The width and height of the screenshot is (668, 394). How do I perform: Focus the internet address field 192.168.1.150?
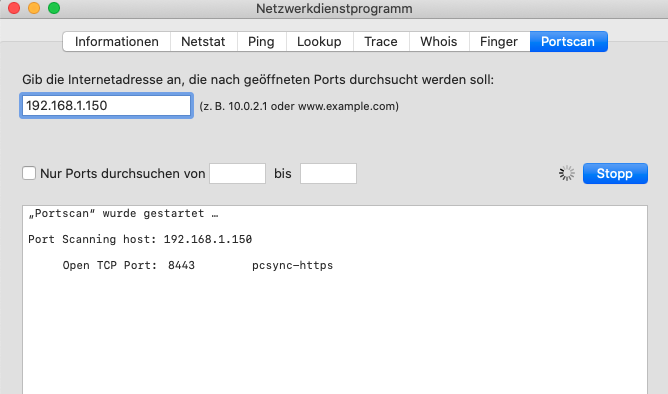106,106
